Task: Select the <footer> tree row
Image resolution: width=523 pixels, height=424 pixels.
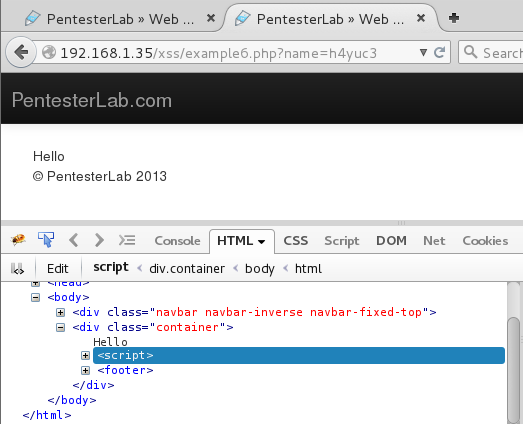Action: pyautogui.click(x=125, y=370)
